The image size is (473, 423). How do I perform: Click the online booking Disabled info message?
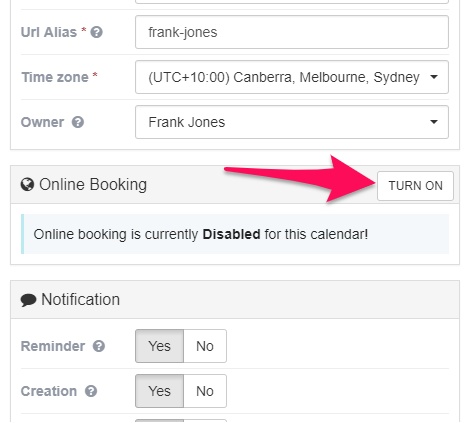click(x=235, y=234)
